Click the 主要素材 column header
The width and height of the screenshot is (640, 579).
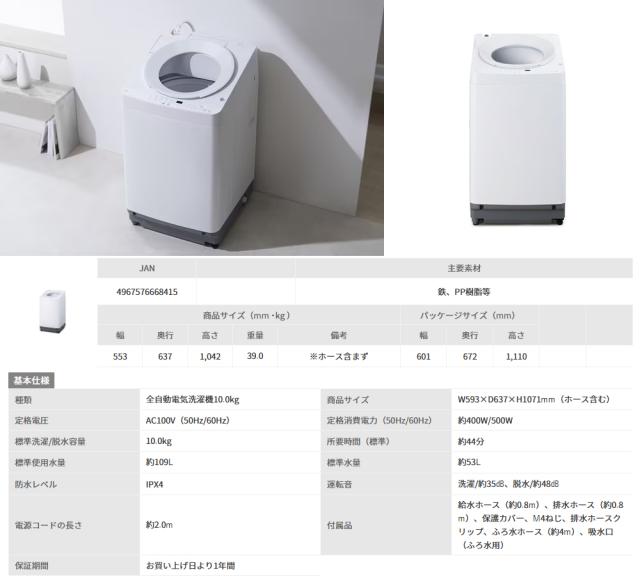464,268
